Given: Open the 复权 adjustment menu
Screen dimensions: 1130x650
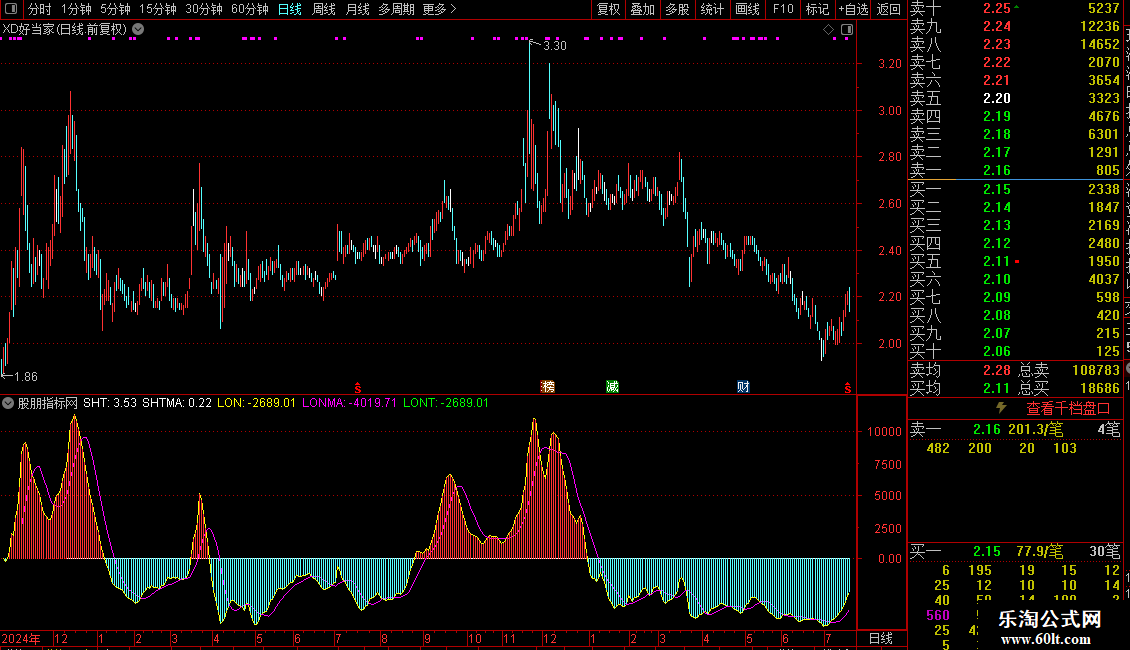Looking at the screenshot, I should coord(608,9).
